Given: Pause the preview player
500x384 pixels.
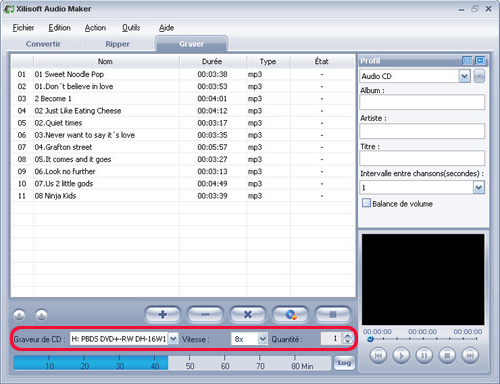Looking at the screenshot, I should [424, 356].
